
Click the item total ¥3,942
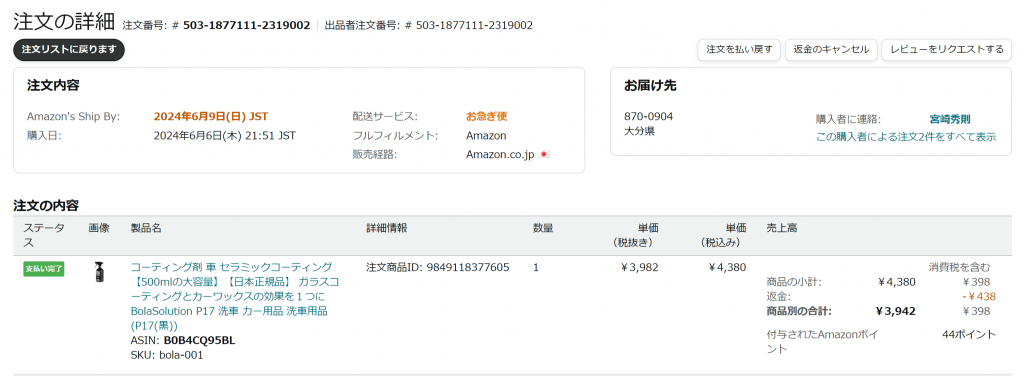click(x=895, y=311)
